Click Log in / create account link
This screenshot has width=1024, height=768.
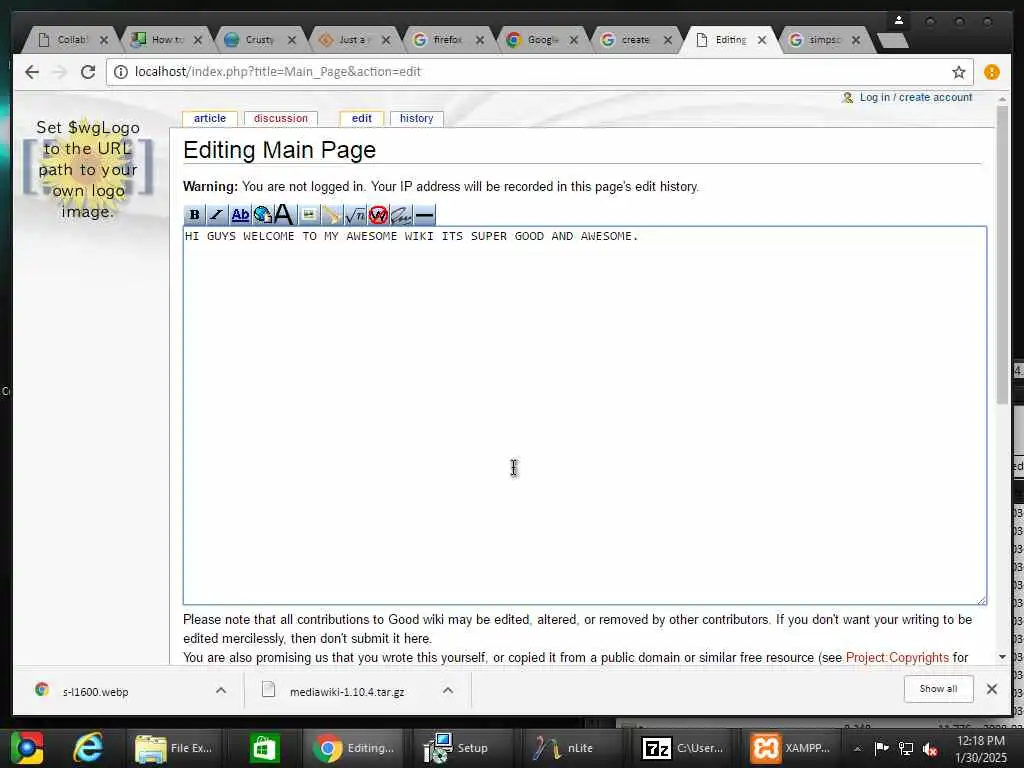[x=916, y=97]
